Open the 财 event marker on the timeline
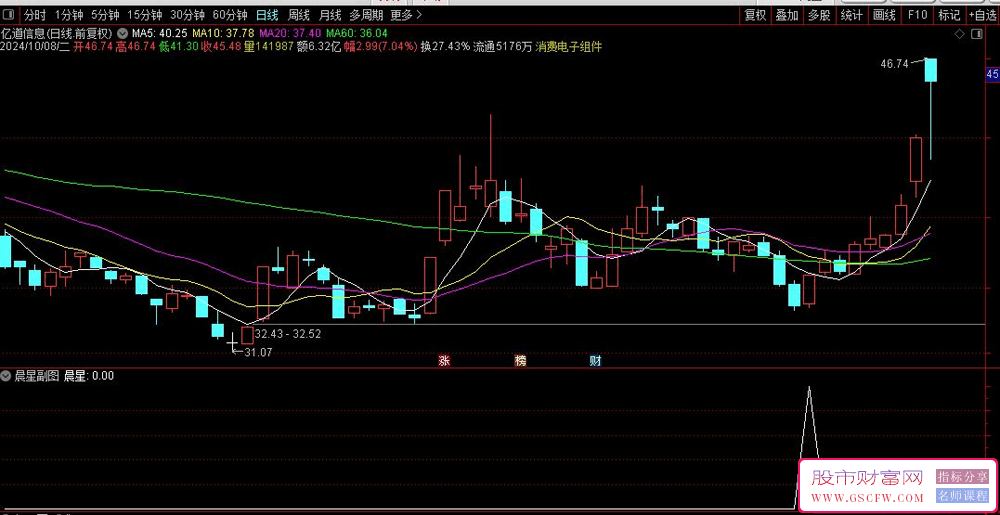Screen dimensions: 1000x515 (x=596, y=361)
